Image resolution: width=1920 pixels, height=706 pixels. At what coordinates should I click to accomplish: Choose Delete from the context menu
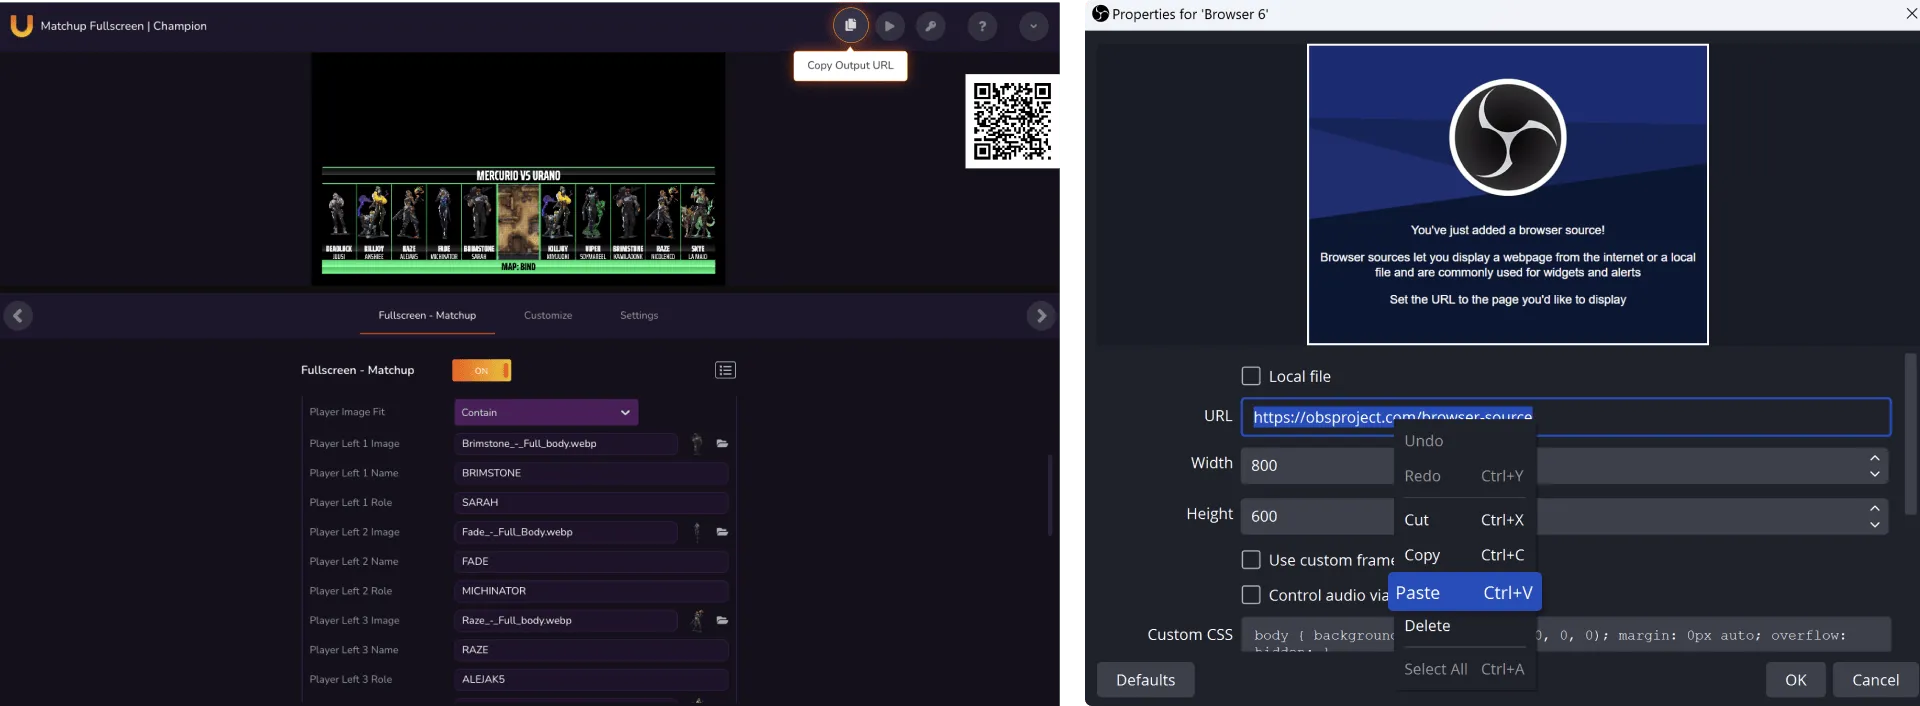point(1464,626)
